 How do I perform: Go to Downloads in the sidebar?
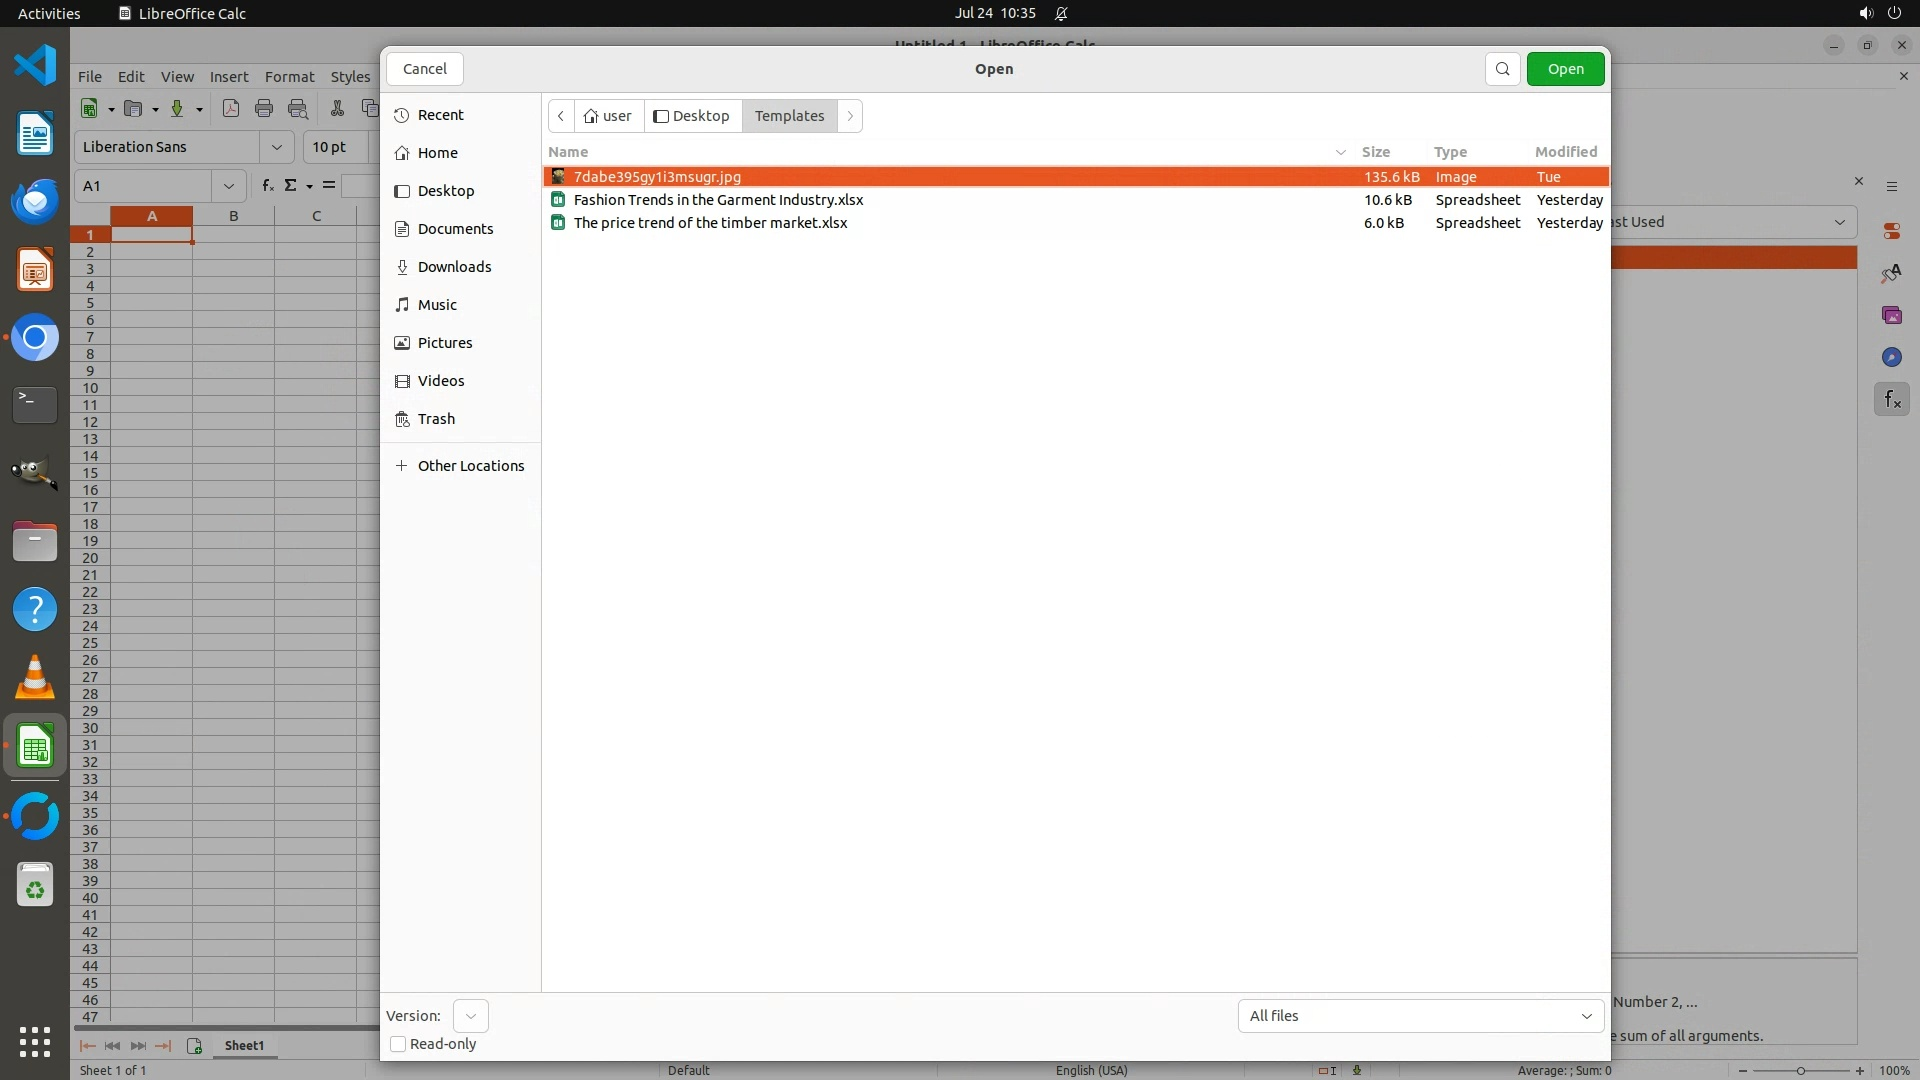coord(454,267)
